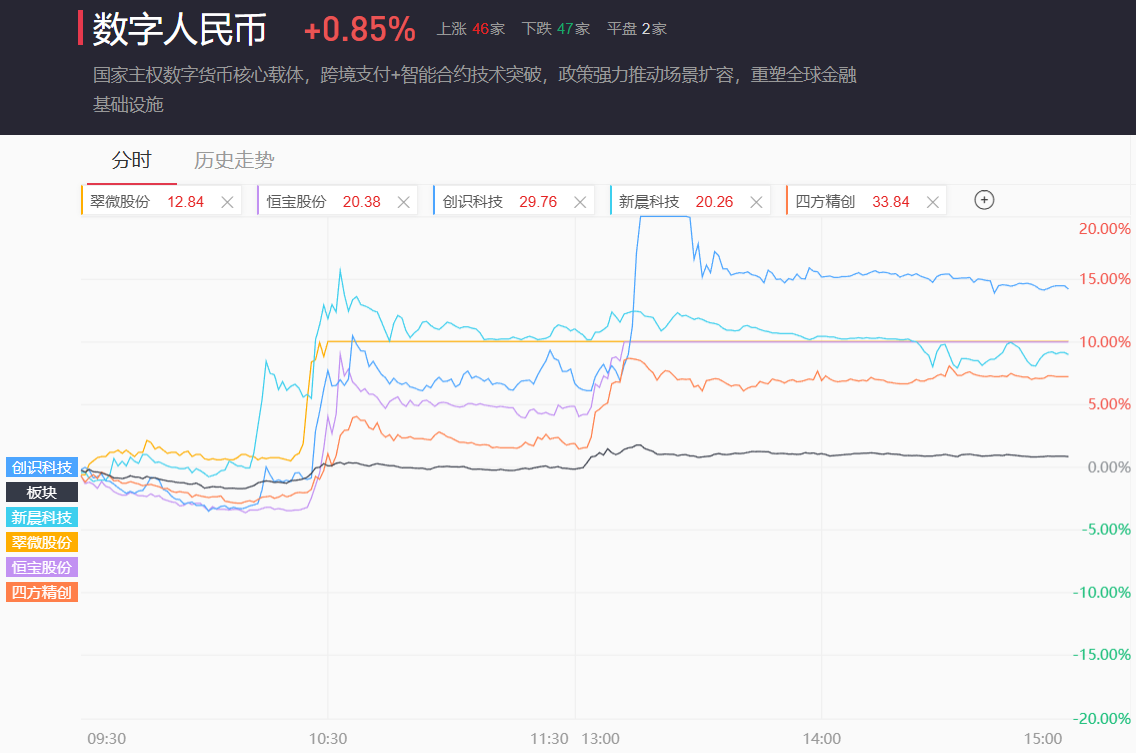Click the 下跌 47家 falling count
1136x753 pixels.
coord(556,29)
